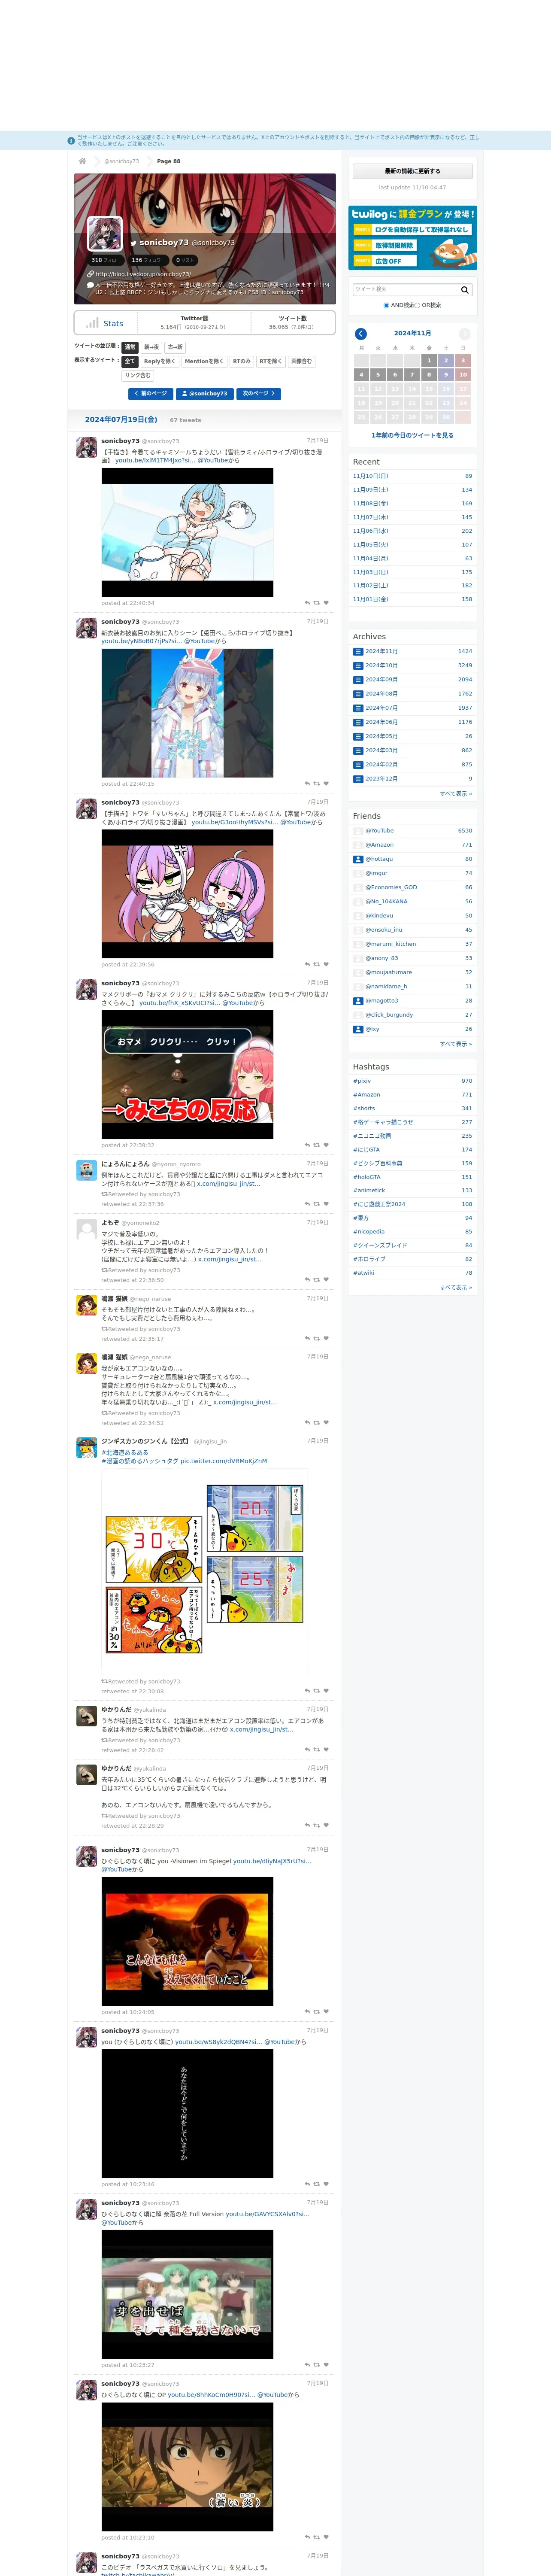
Task: Go to previous month in calendar
Action: (x=361, y=334)
